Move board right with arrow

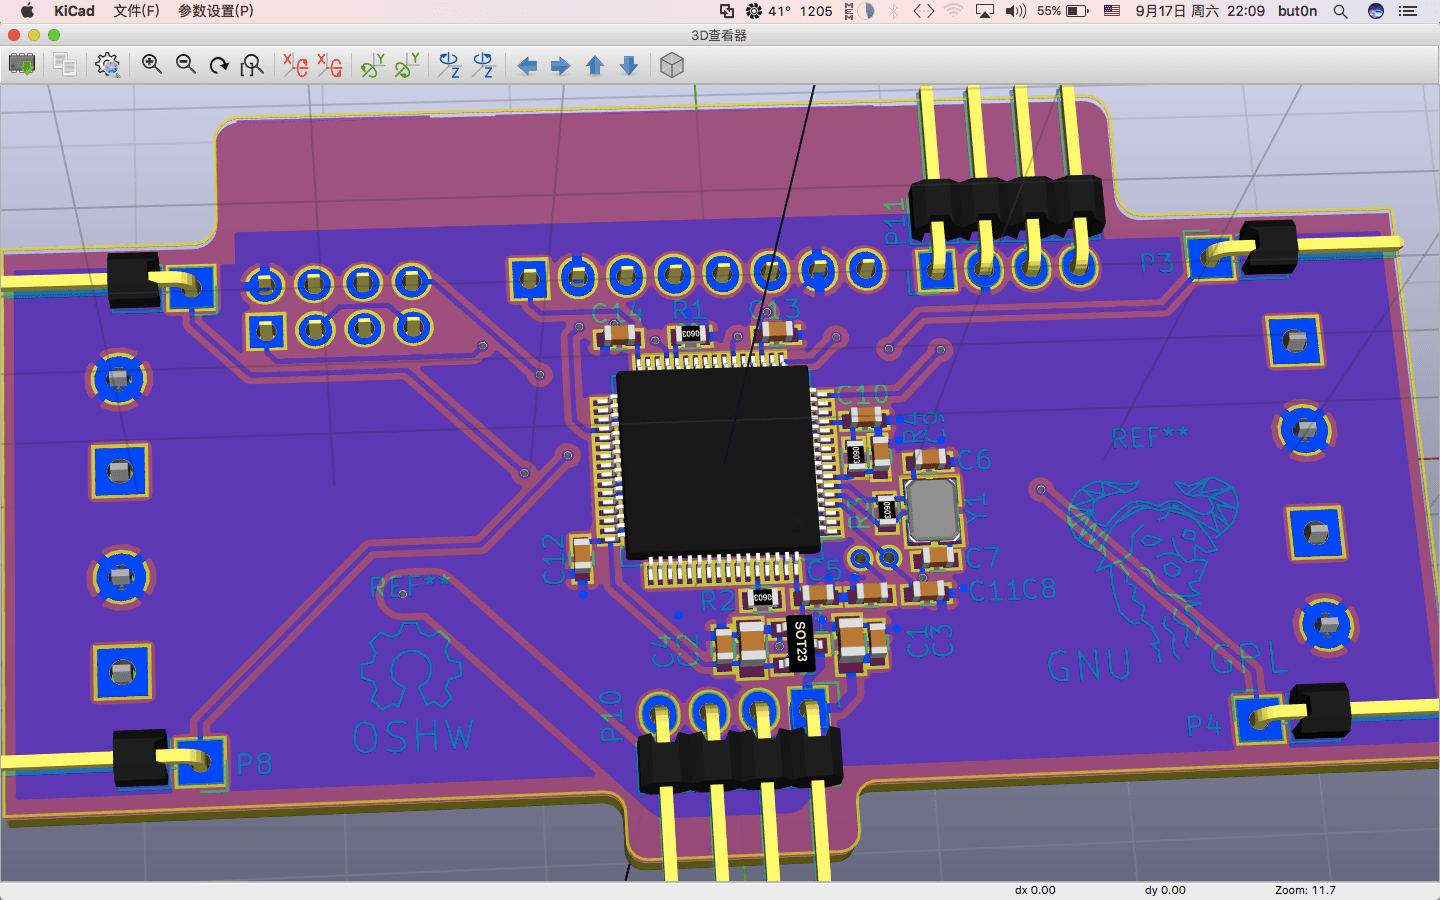pos(561,66)
